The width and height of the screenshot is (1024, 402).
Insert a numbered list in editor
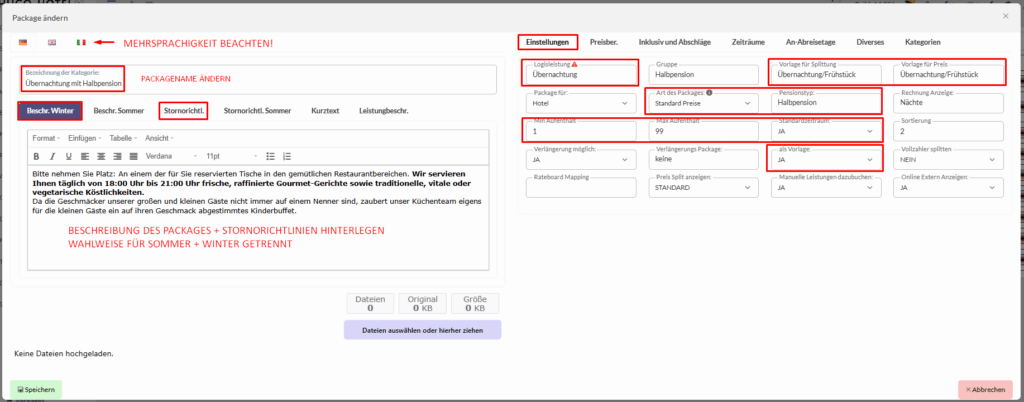tap(287, 156)
